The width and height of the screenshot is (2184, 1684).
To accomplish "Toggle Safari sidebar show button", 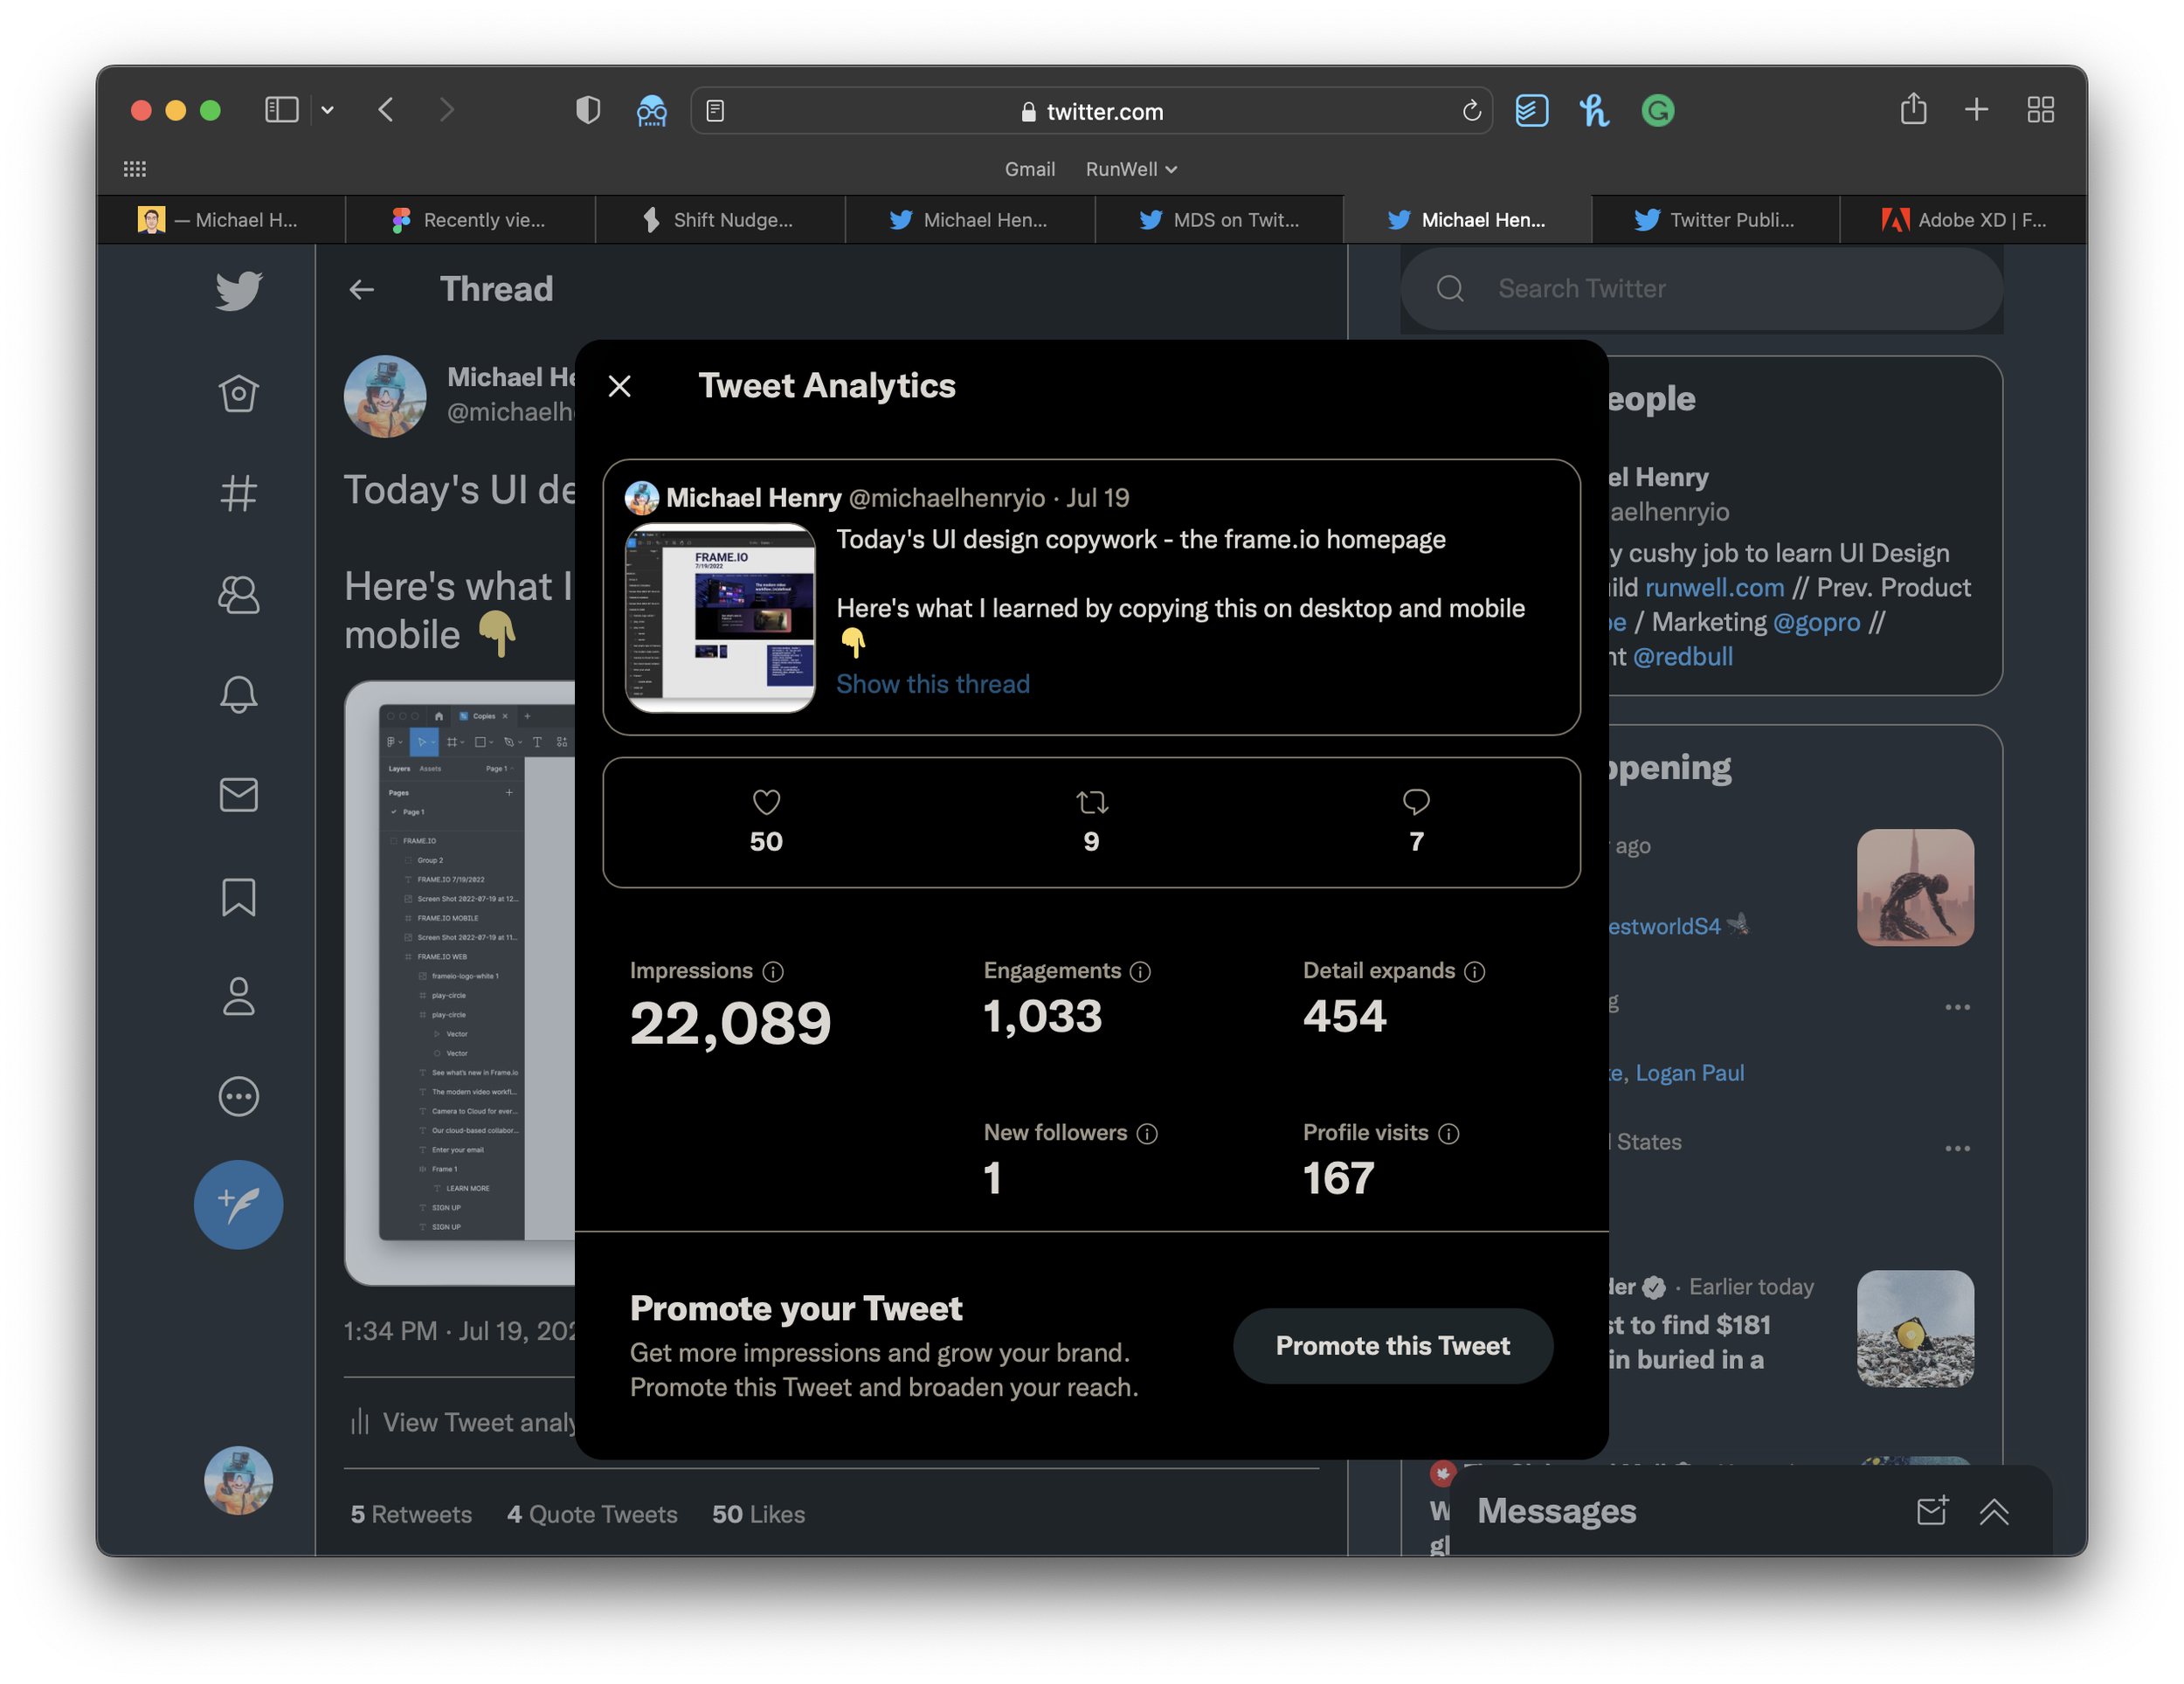I will tap(282, 110).
